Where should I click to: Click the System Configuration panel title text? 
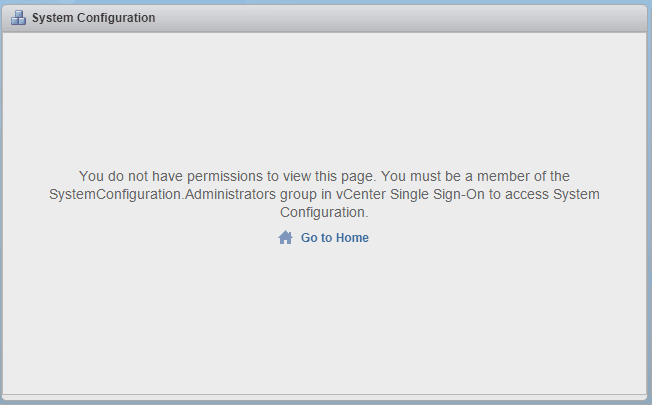pos(93,18)
